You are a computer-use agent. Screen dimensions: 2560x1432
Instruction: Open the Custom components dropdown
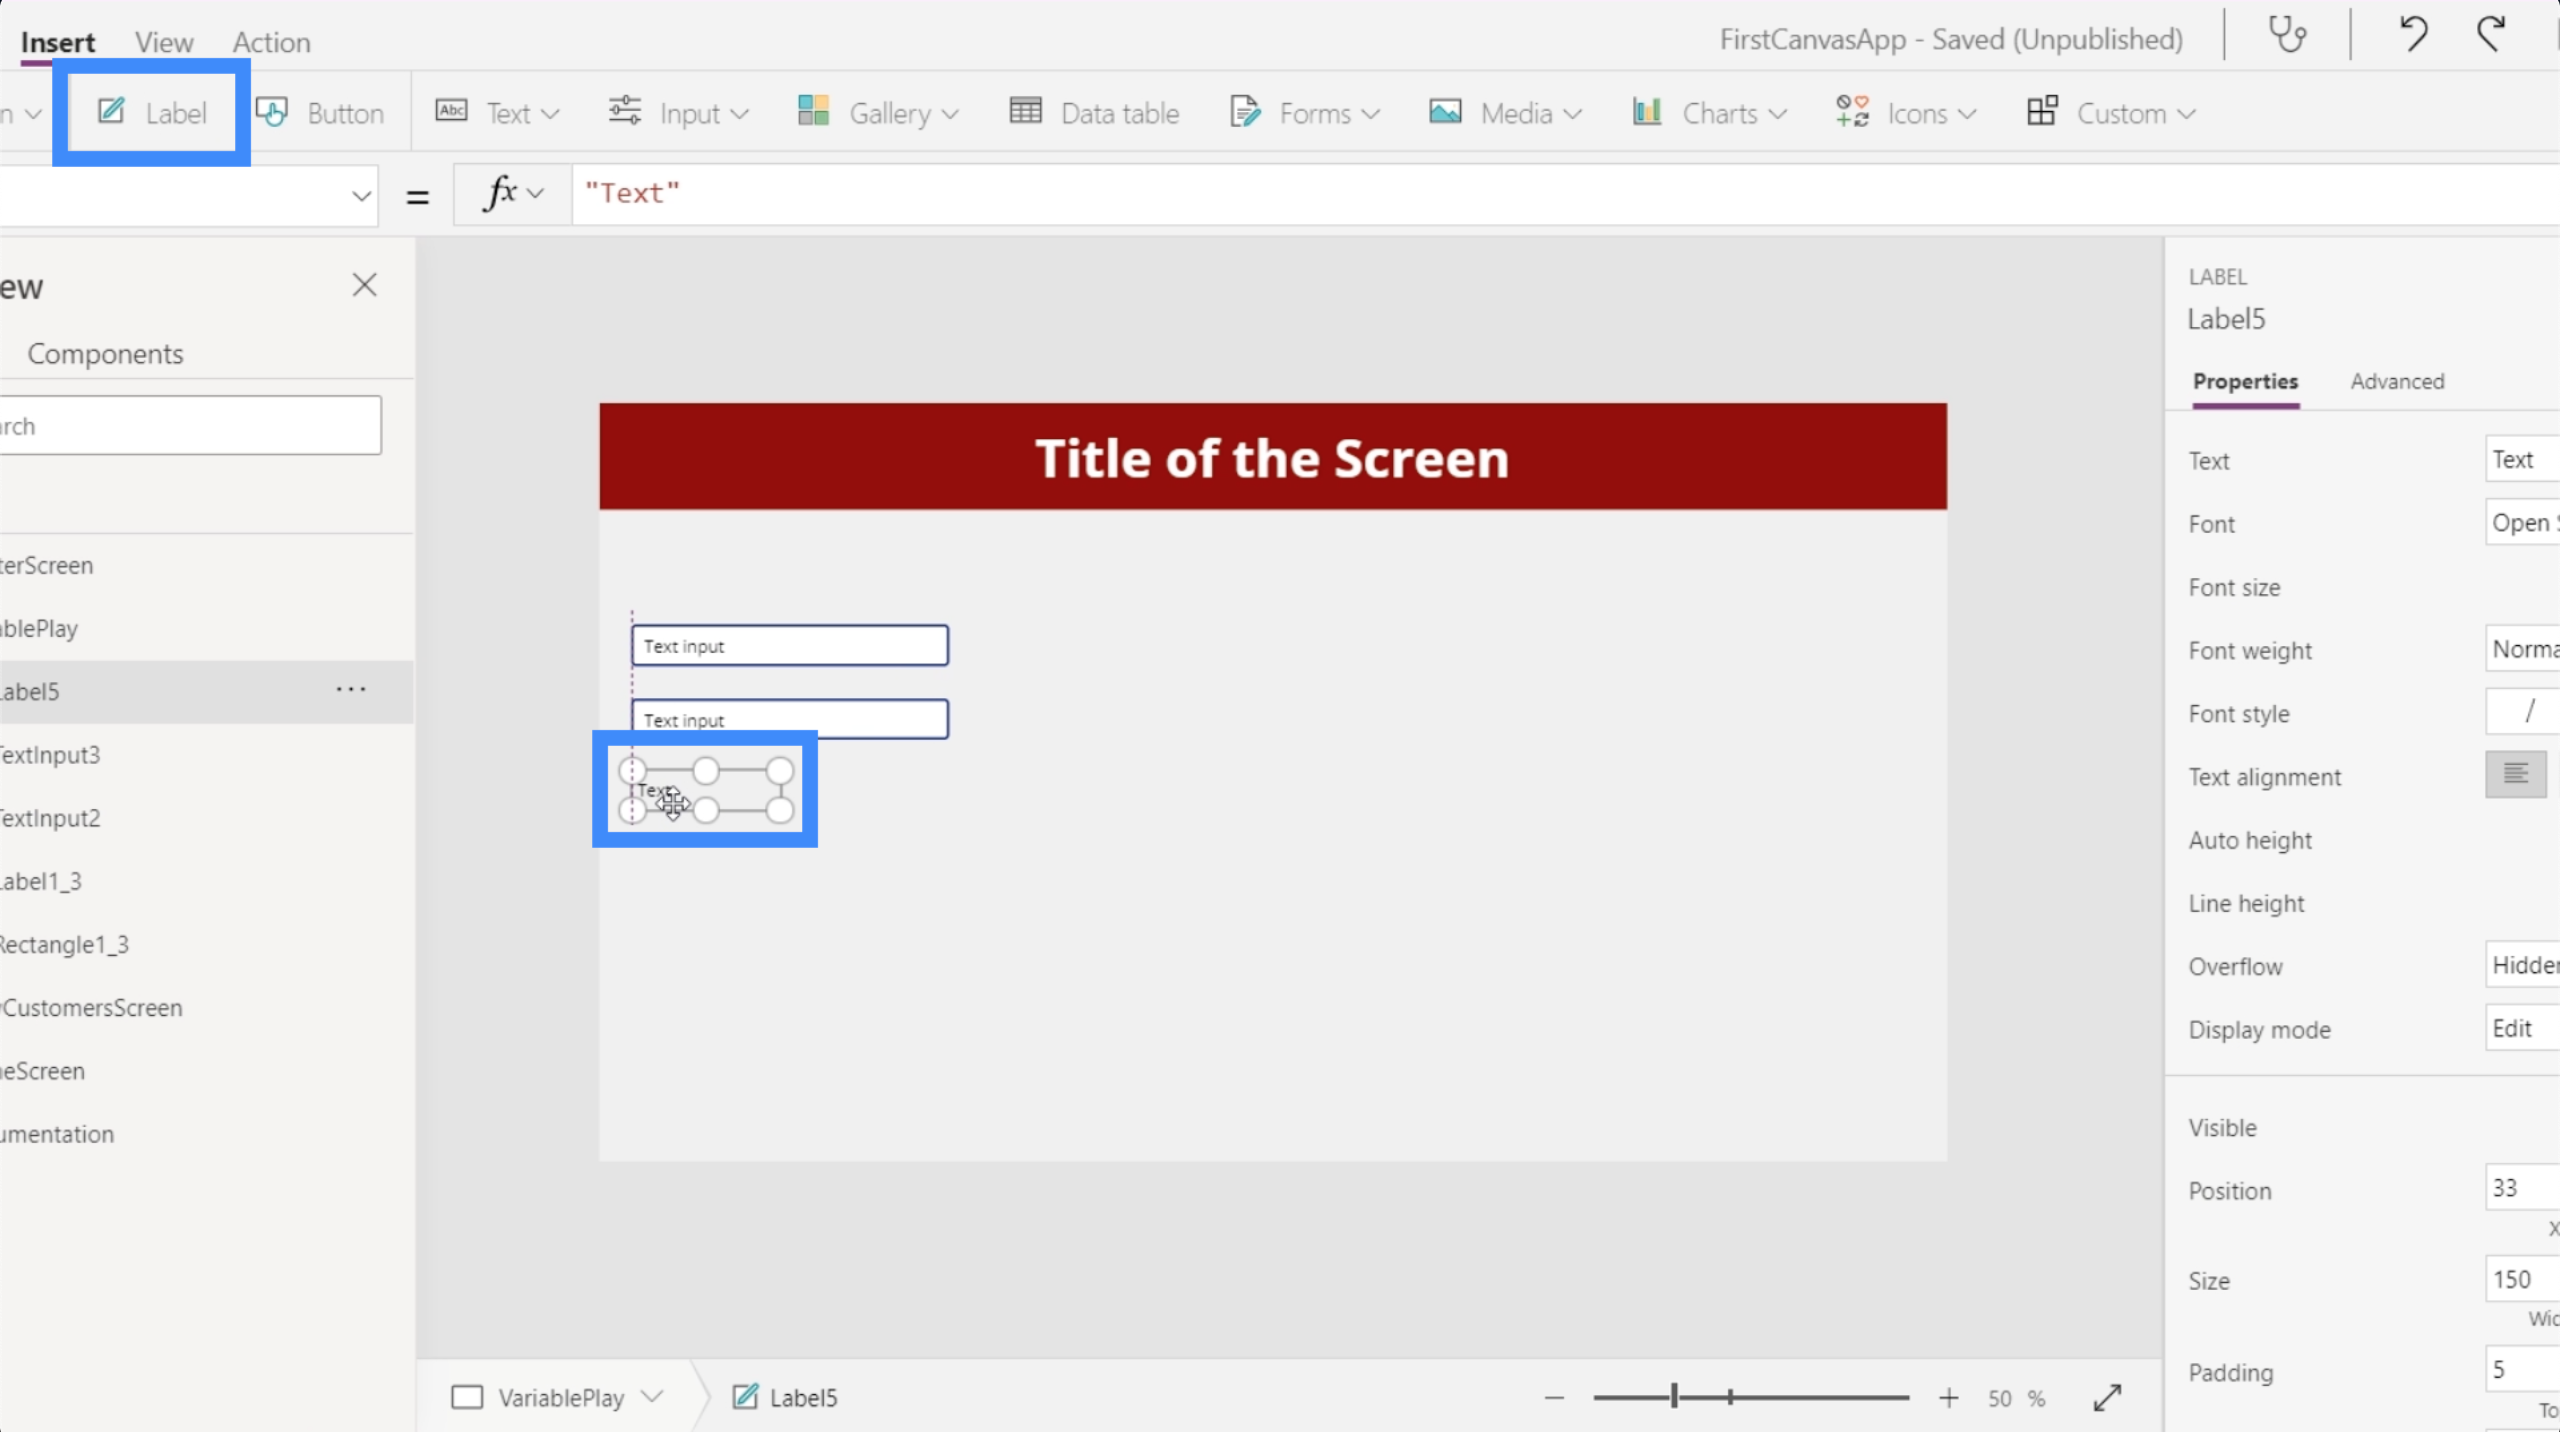click(x=2111, y=113)
